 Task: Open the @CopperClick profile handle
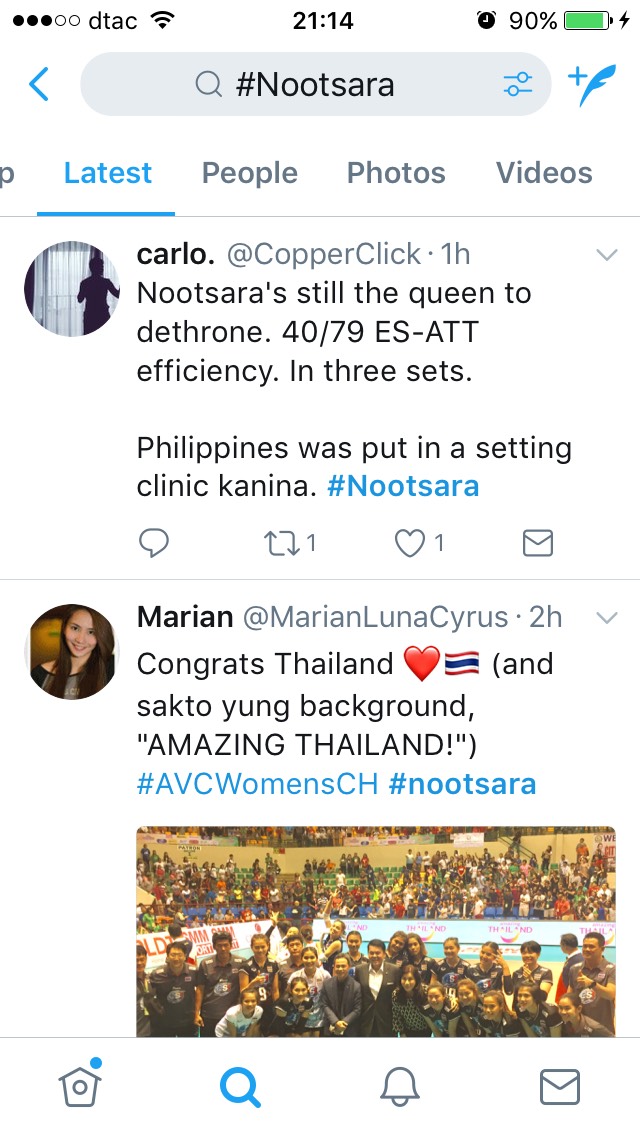(x=324, y=255)
